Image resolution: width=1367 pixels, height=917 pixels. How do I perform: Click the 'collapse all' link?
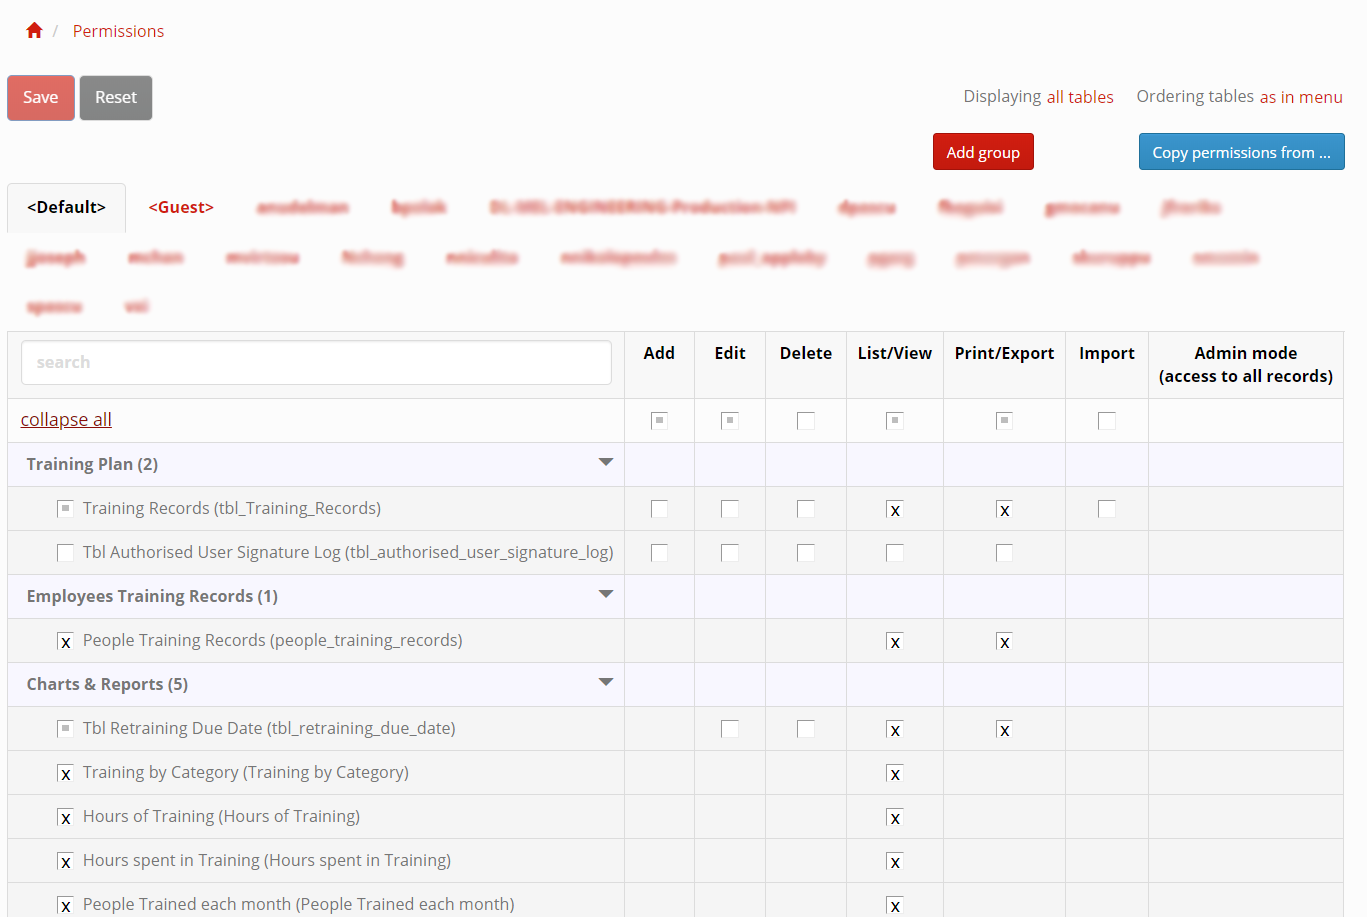click(65, 419)
